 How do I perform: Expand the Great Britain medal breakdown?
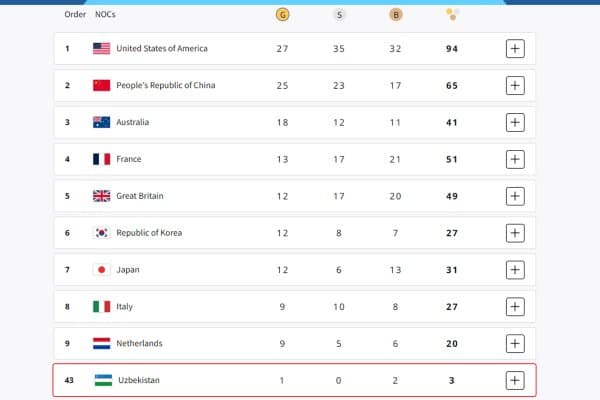coord(515,196)
